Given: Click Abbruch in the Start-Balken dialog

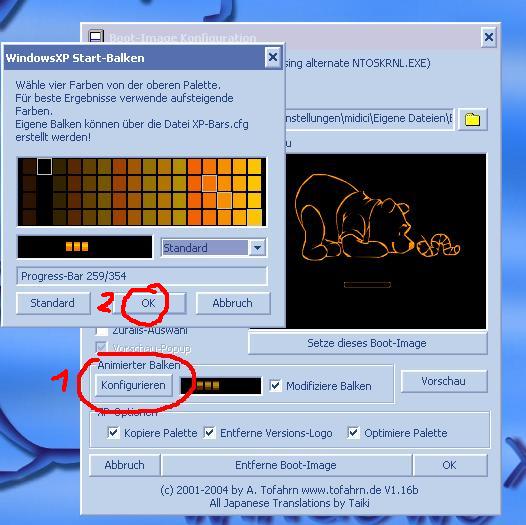Looking at the screenshot, I should 232,303.
